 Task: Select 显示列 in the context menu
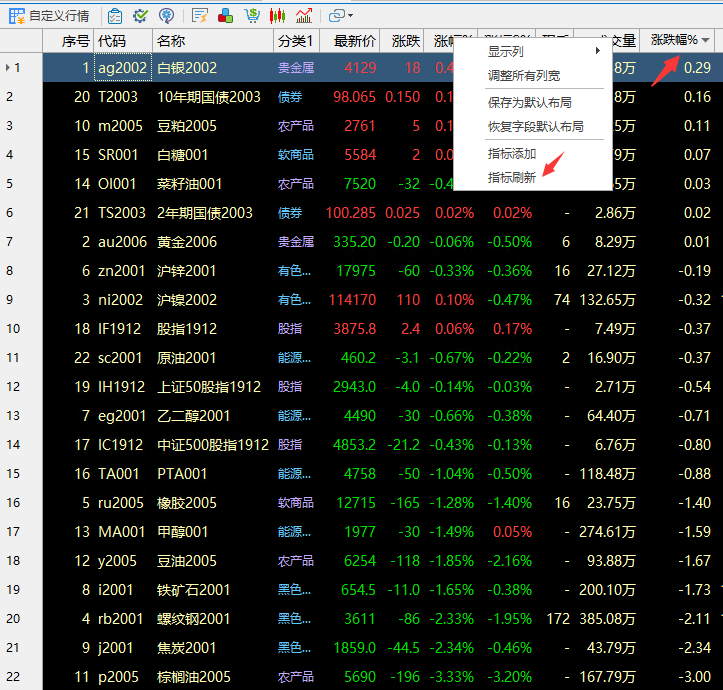506,51
